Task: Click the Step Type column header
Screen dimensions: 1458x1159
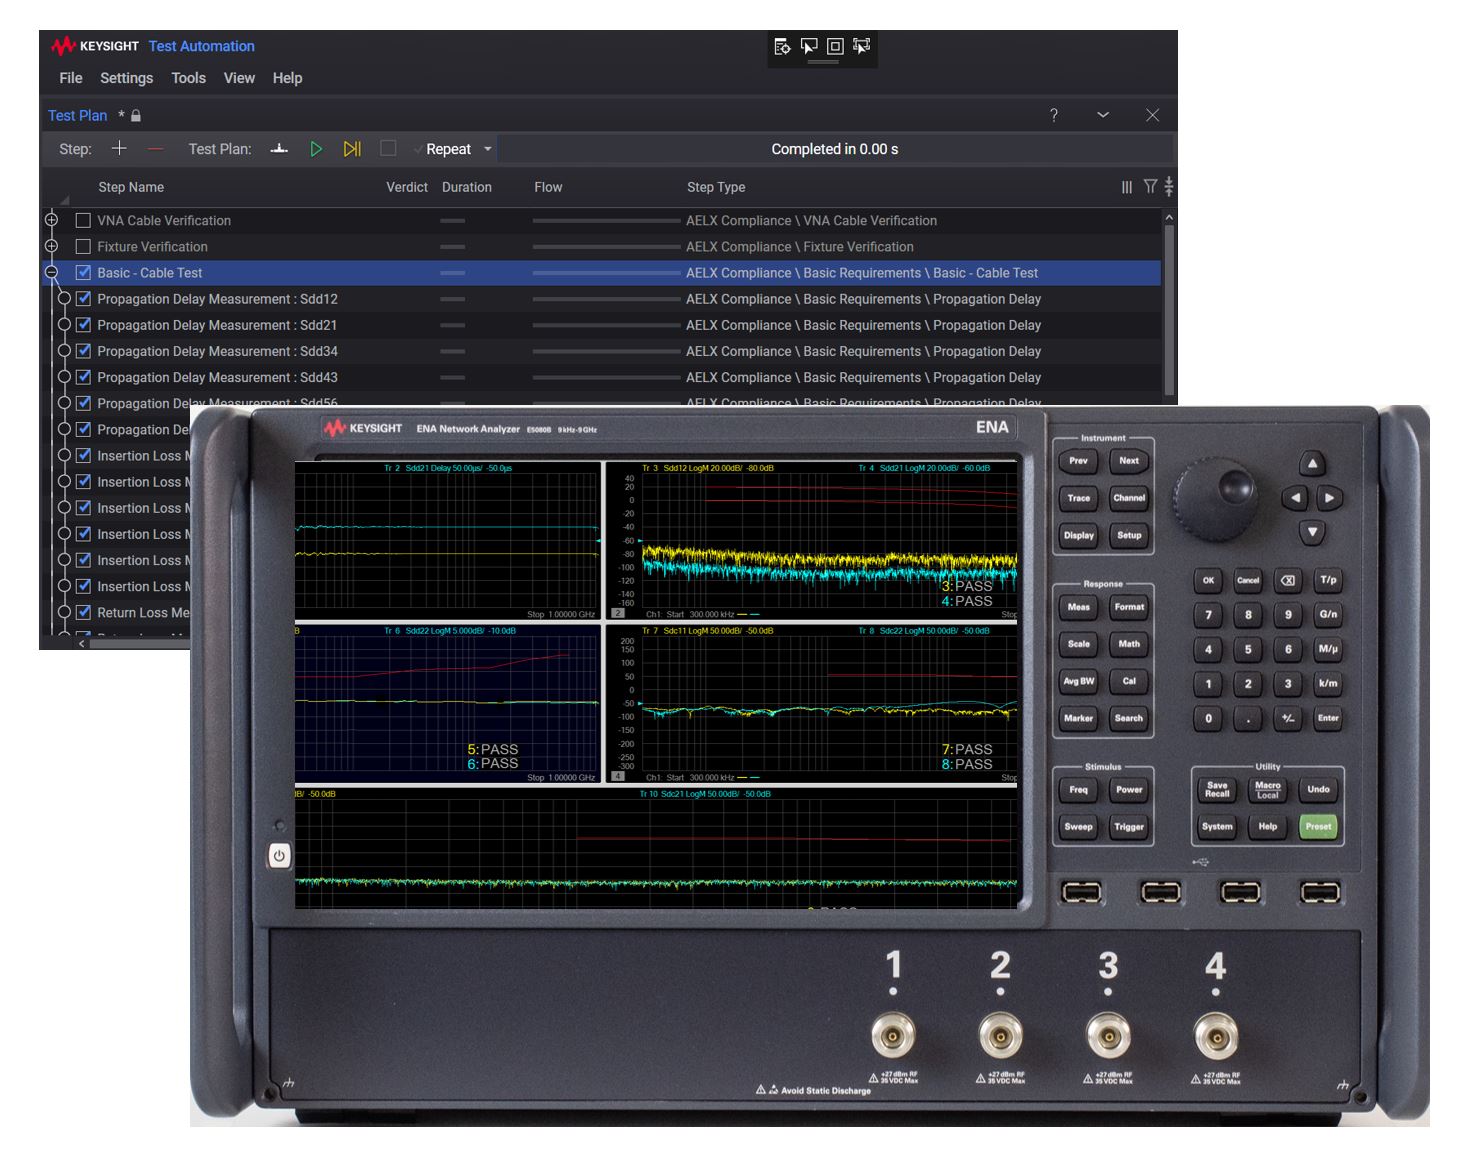Action: pos(716,187)
